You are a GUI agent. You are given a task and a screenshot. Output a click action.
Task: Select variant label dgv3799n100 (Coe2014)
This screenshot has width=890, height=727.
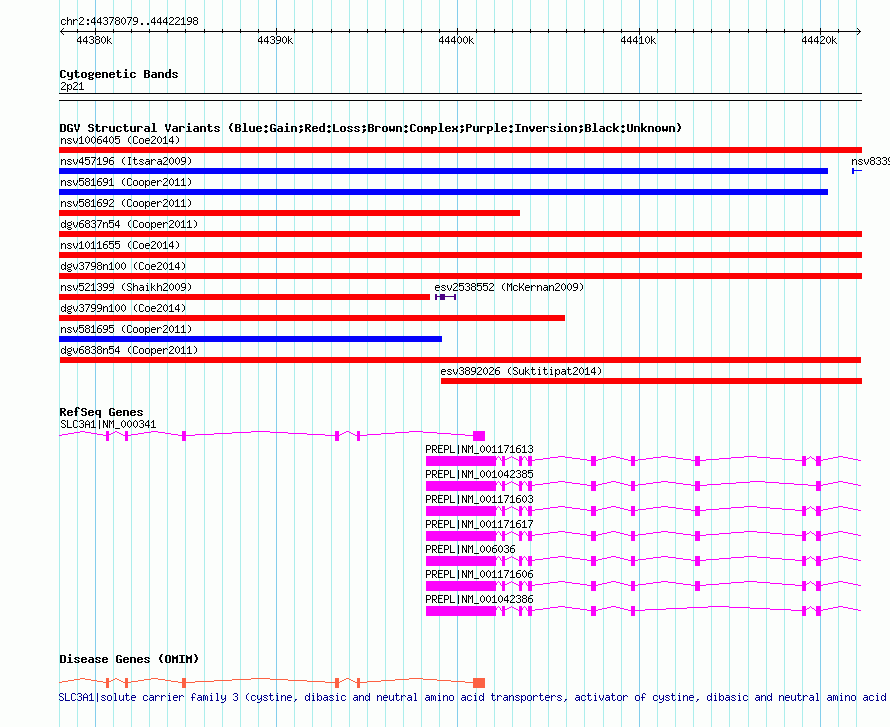[123, 308]
